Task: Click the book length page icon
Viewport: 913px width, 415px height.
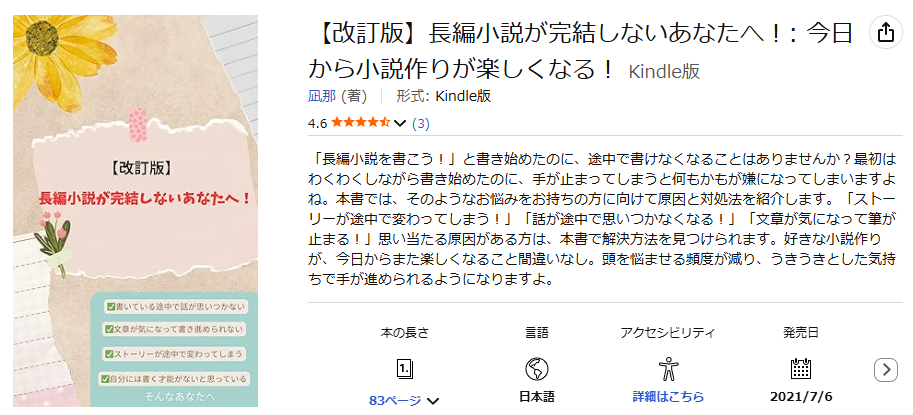Action: (x=405, y=368)
